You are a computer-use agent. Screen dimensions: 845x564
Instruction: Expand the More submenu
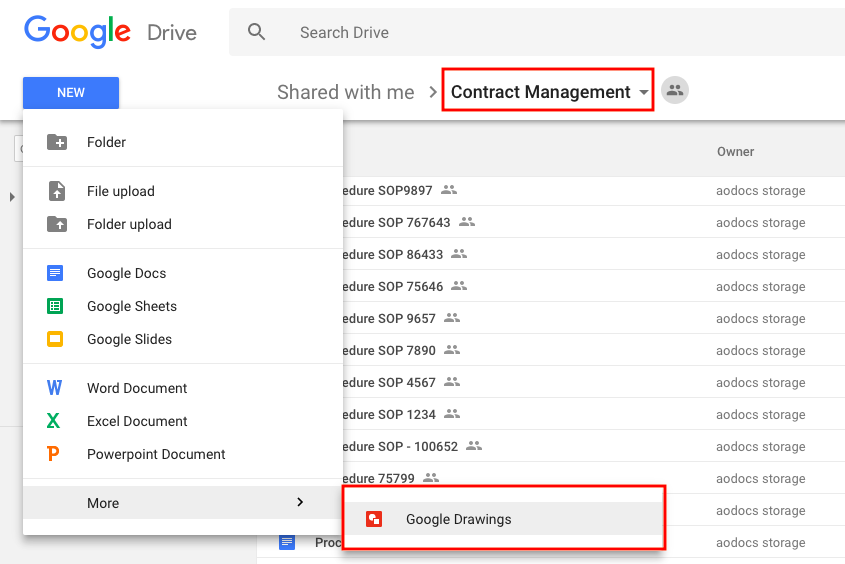pyautogui.click(x=183, y=503)
